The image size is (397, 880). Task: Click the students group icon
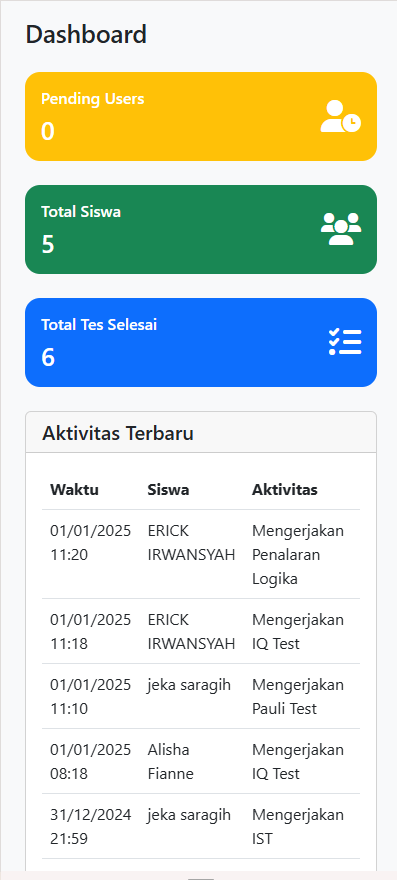(x=341, y=229)
